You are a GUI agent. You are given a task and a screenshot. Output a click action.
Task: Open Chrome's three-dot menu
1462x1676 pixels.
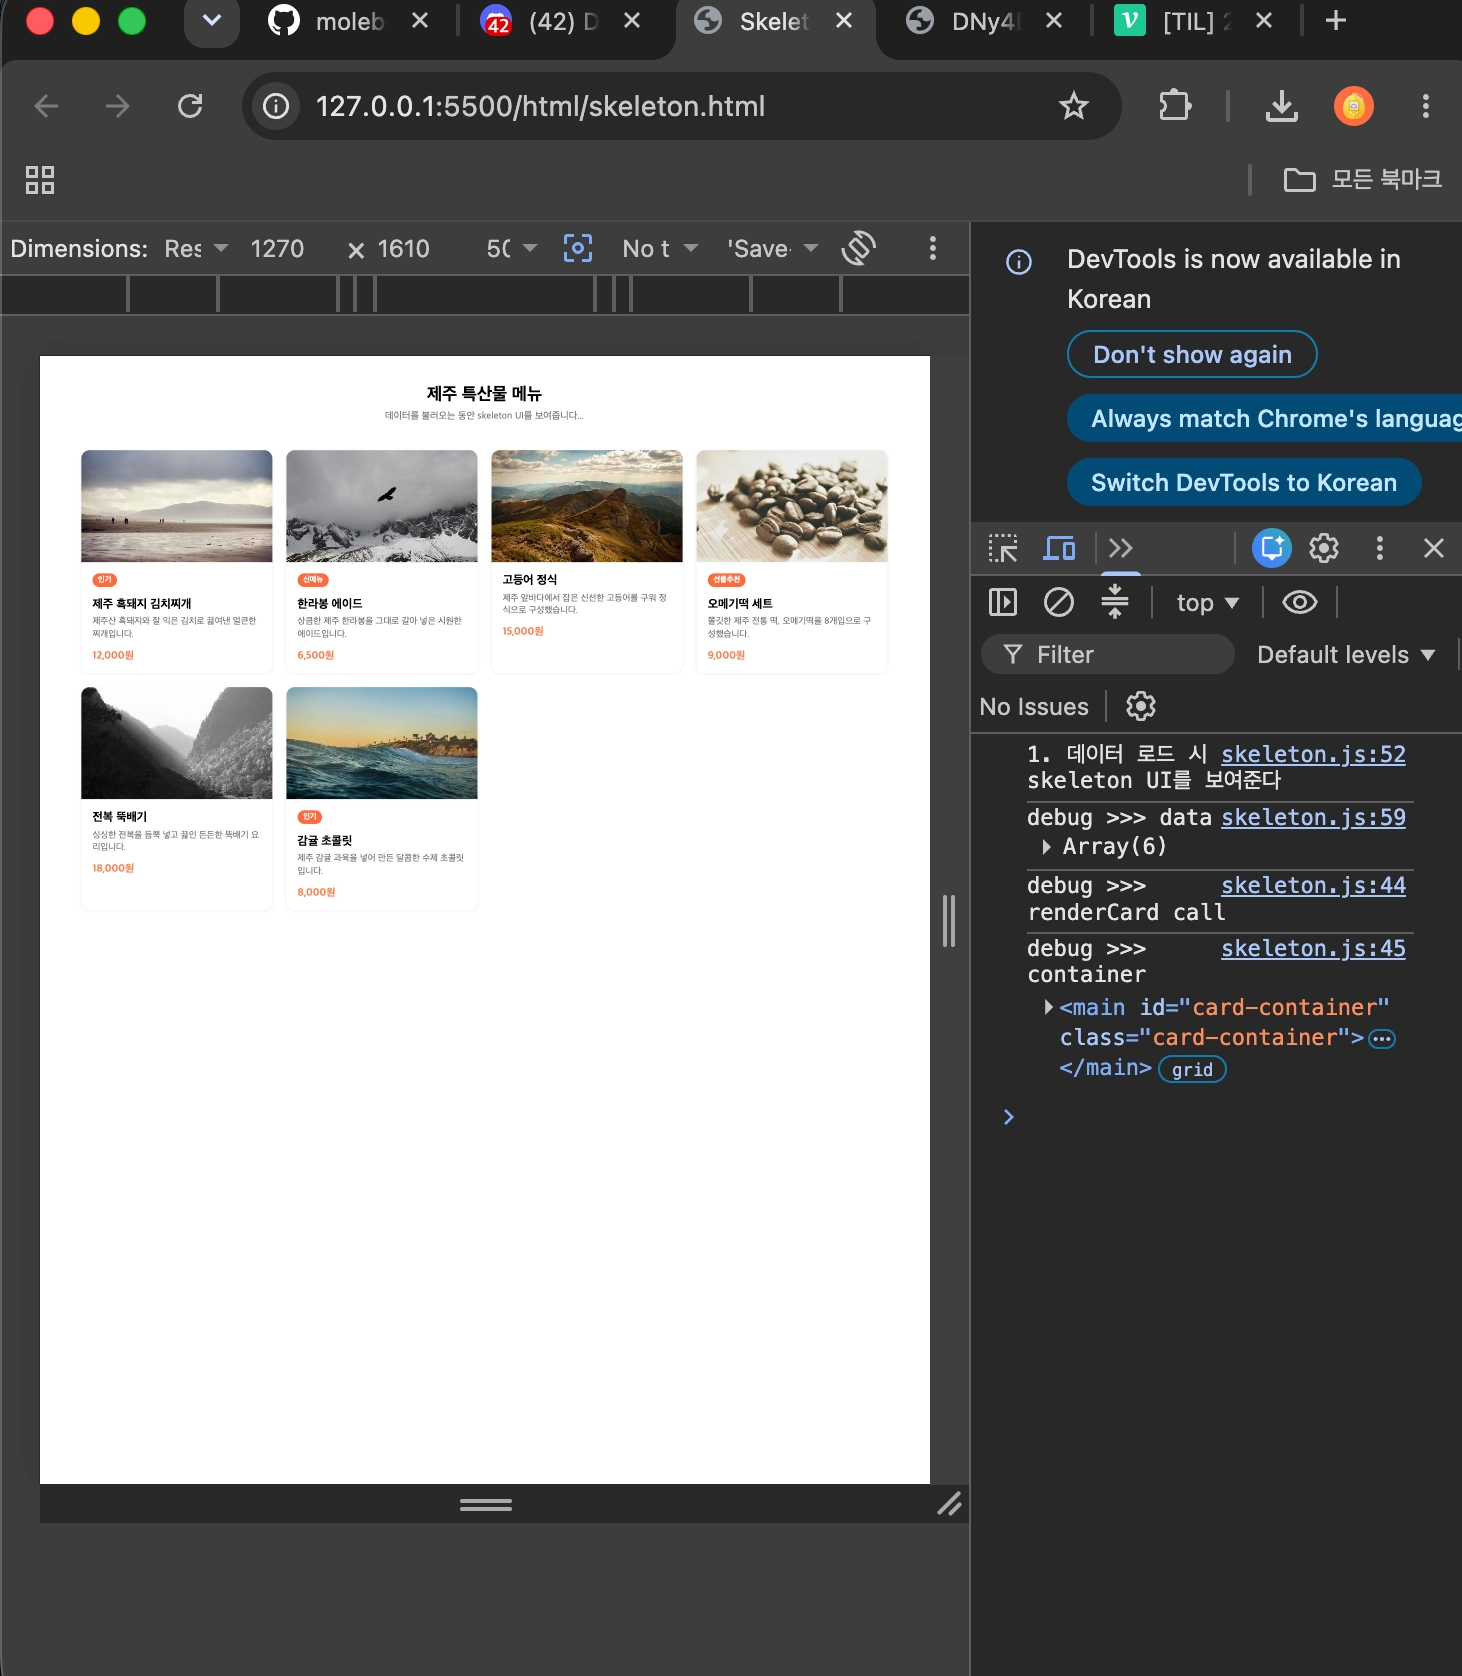click(1426, 106)
